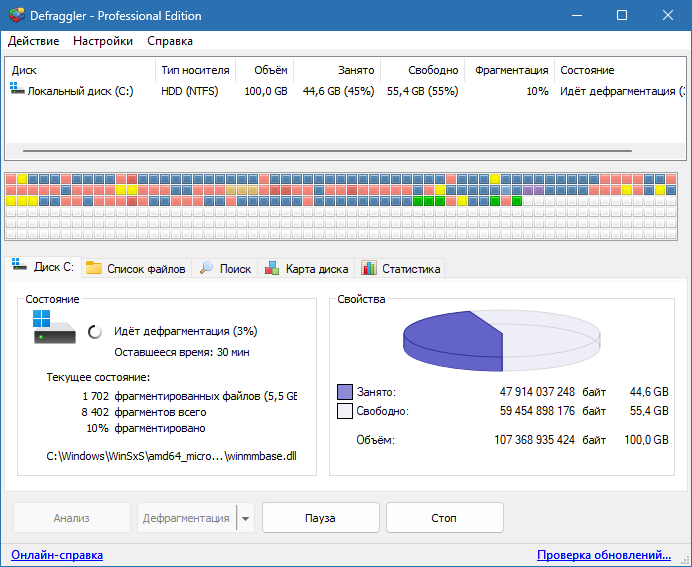Click the Фрагментация column header
This screenshot has height=567, width=692.
(x=509, y=70)
